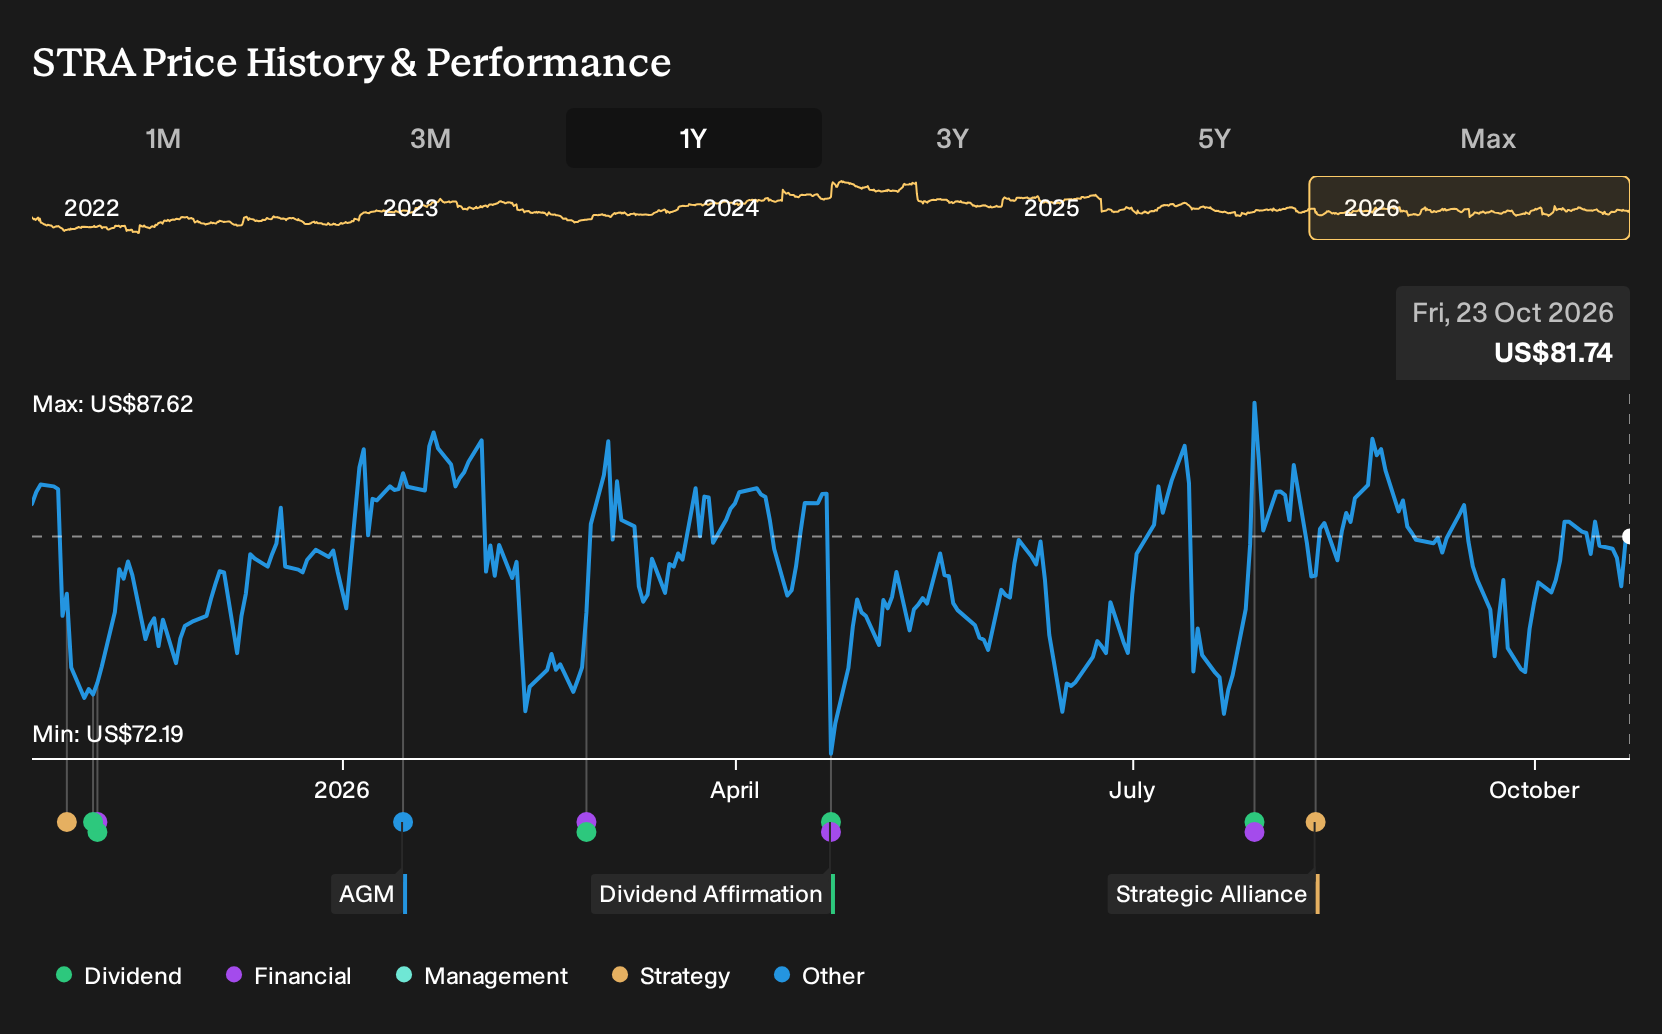Viewport: 1662px width, 1034px height.
Task: Open the Strategic Alliance event label
Action: click(x=1214, y=894)
